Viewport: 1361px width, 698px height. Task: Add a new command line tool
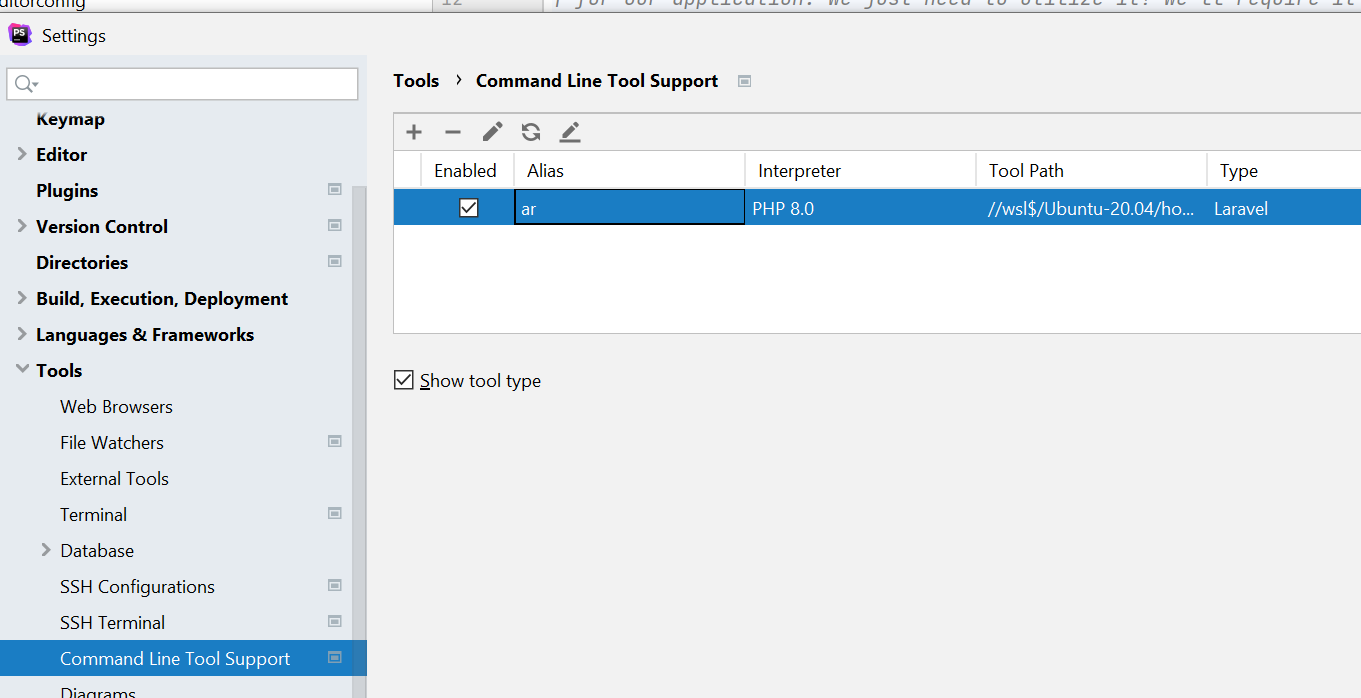(x=413, y=131)
